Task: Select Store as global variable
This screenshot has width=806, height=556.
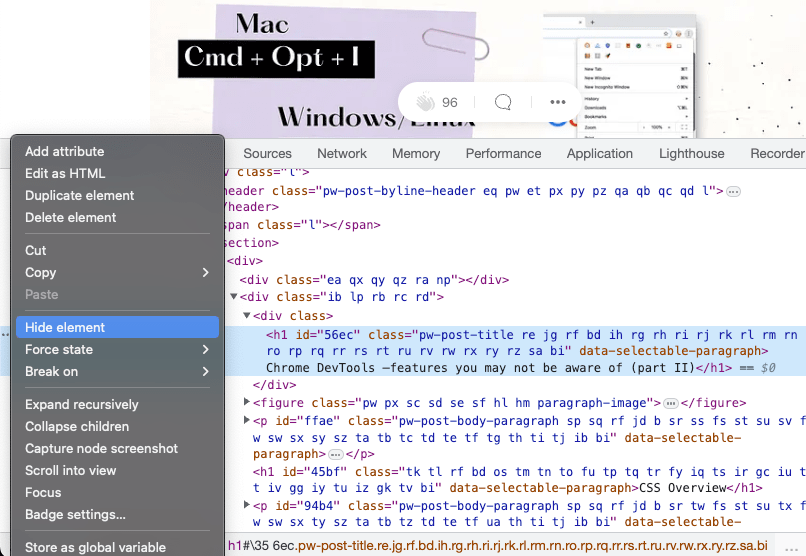Action: 95,548
